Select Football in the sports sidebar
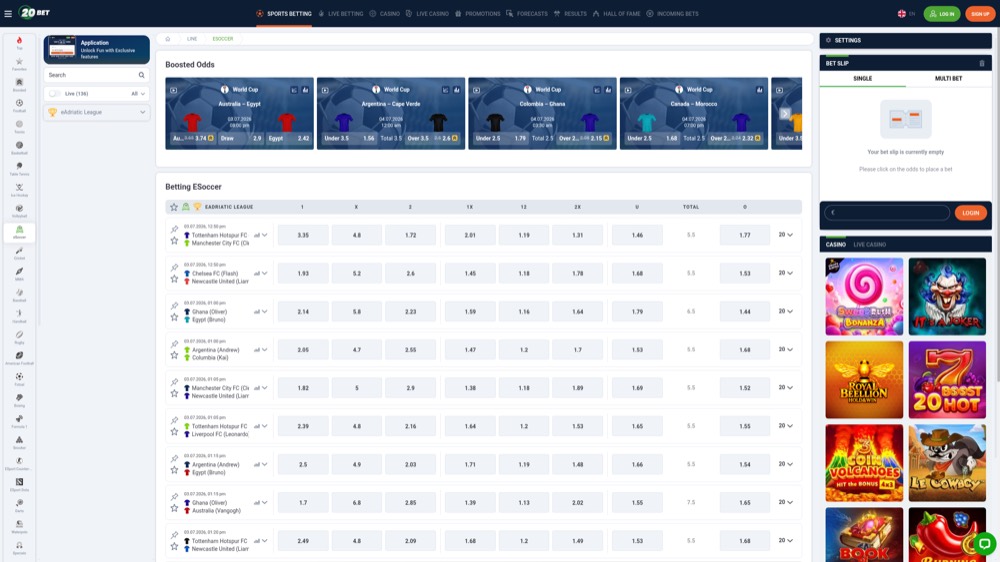 pyautogui.click(x=19, y=106)
